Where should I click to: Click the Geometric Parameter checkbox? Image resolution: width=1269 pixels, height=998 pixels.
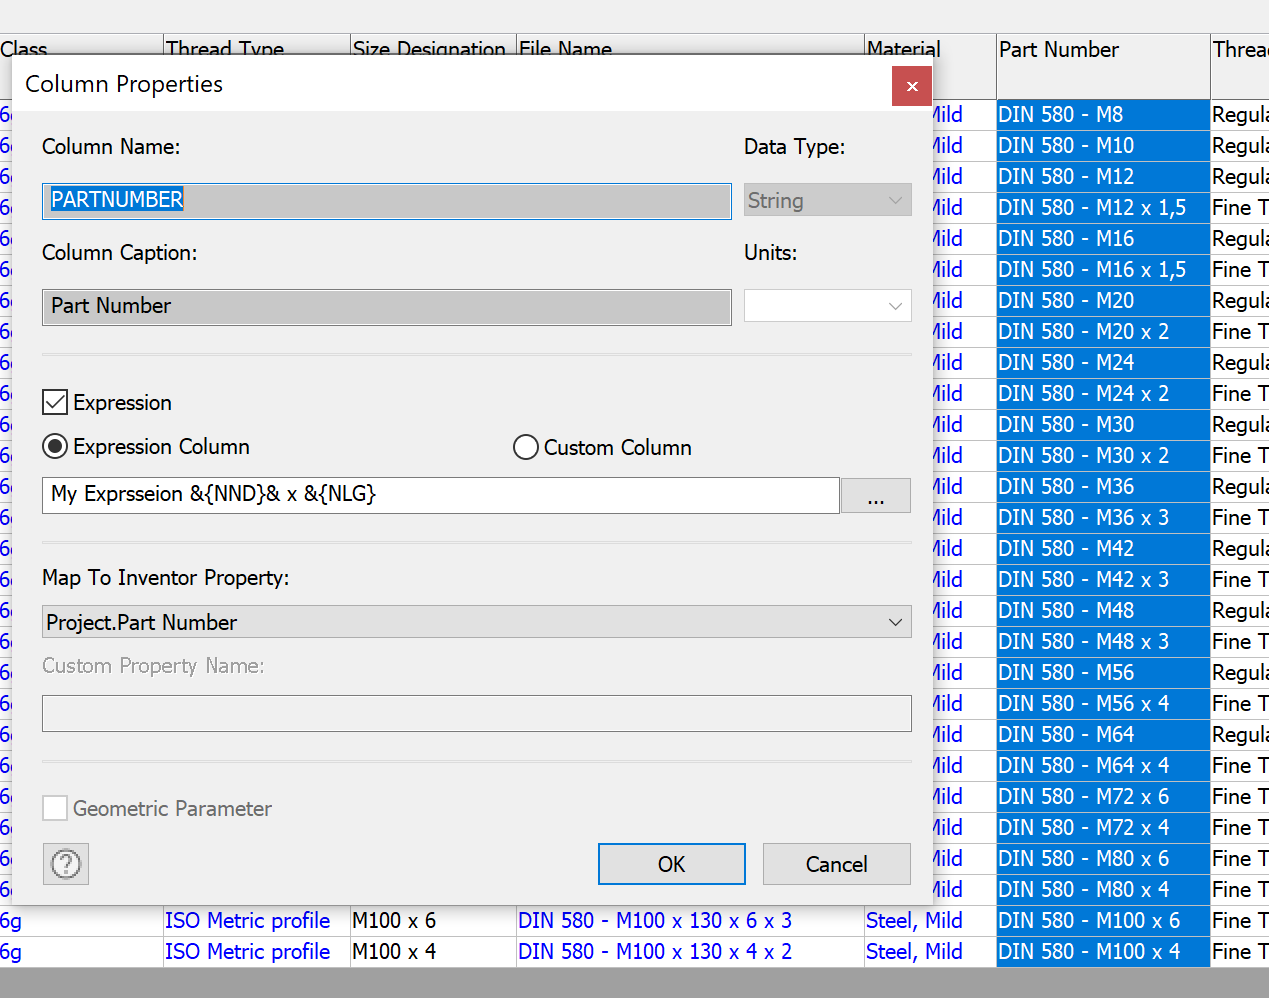click(x=55, y=808)
